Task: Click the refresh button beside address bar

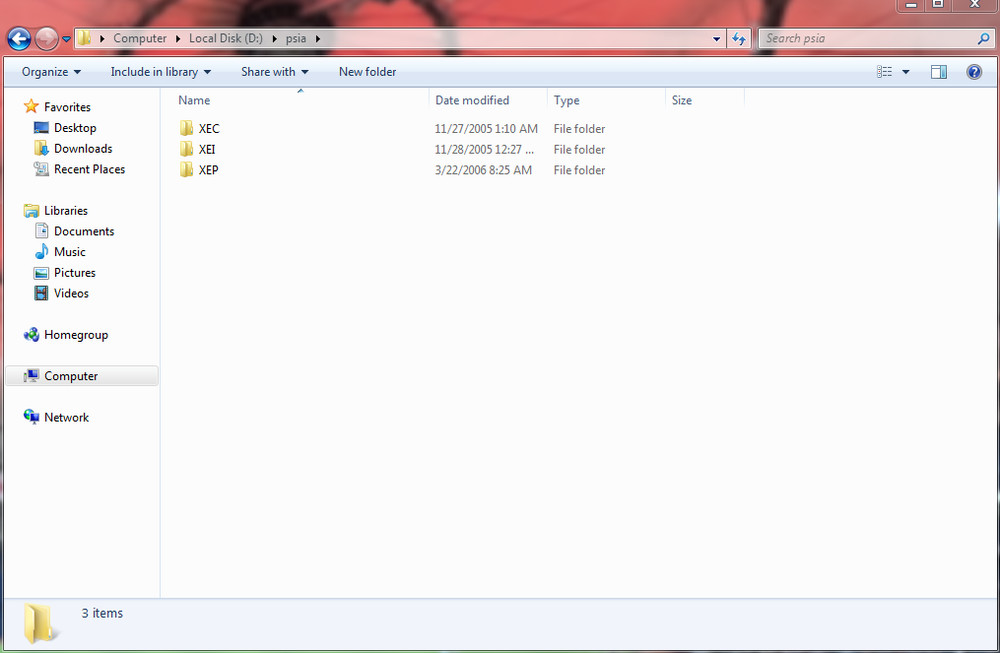Action: [739, 39]
